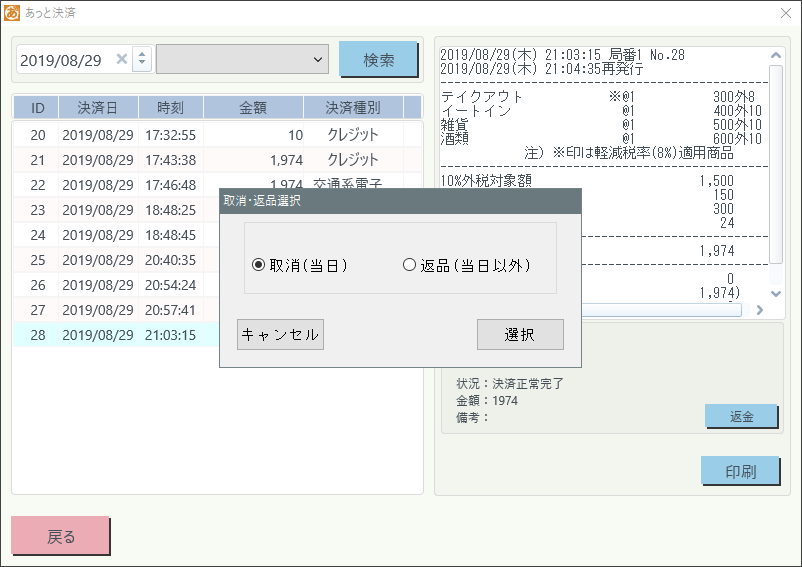Viewport: 802px width, 567px height.
Task: Sort by the 決済日 column header
Action: [97, 108]
